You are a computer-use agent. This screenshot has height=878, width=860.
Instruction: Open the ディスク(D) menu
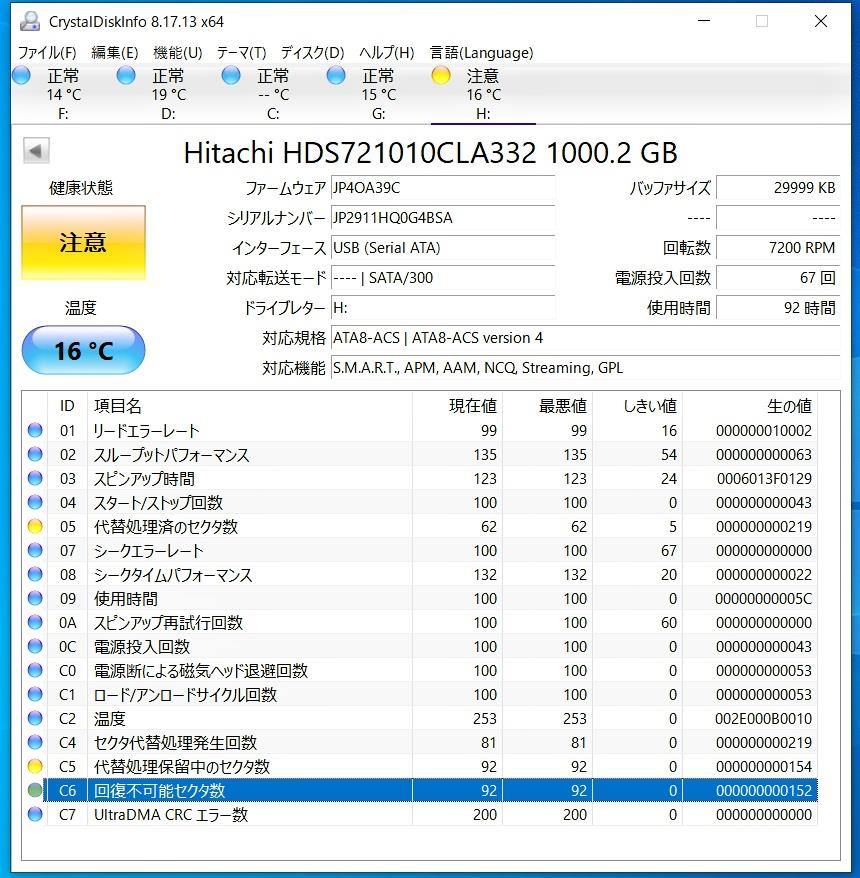(x=312, y=53)
